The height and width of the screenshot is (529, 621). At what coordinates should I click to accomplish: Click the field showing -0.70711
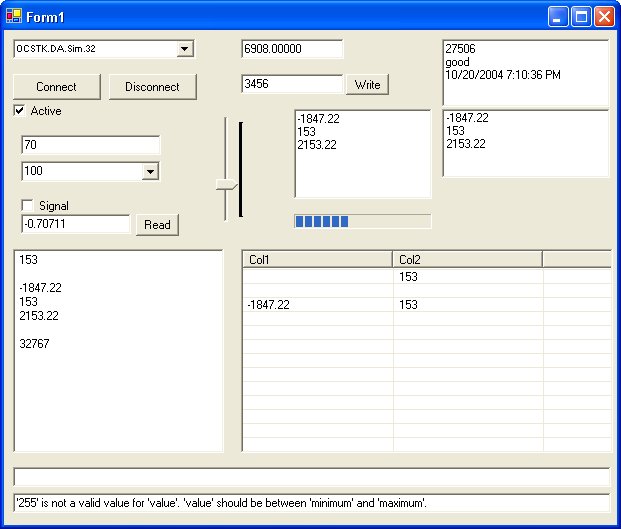[76, 224]
